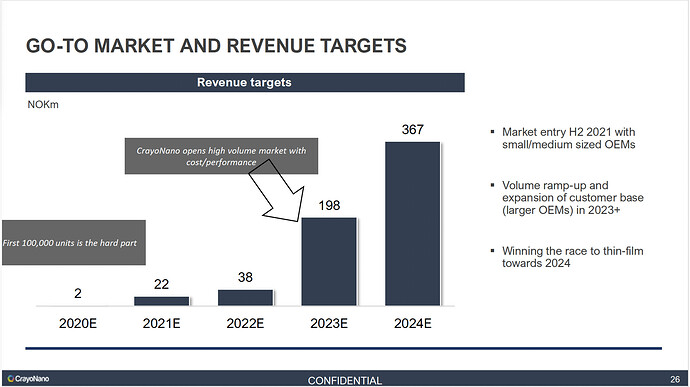Click the 2020E axis label
690x387 pixels.
coord(78,324)
